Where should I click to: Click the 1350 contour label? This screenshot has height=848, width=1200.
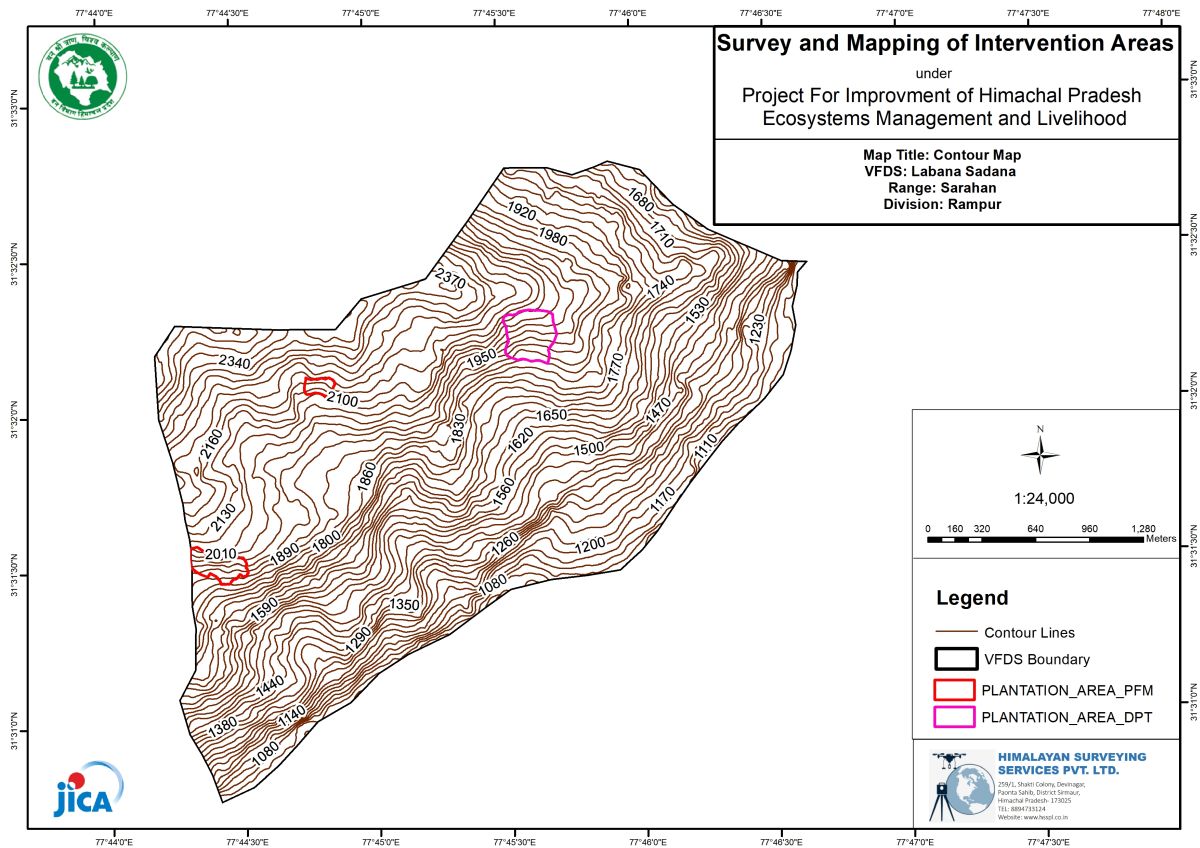405,605
